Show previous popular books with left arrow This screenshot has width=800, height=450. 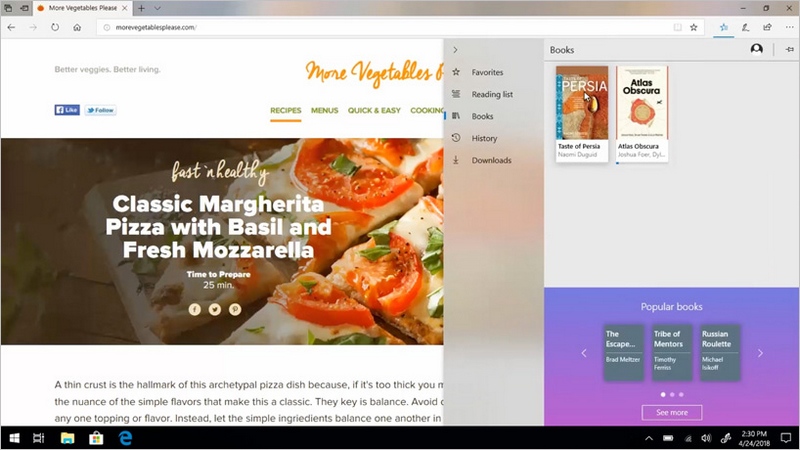(584, 353)
